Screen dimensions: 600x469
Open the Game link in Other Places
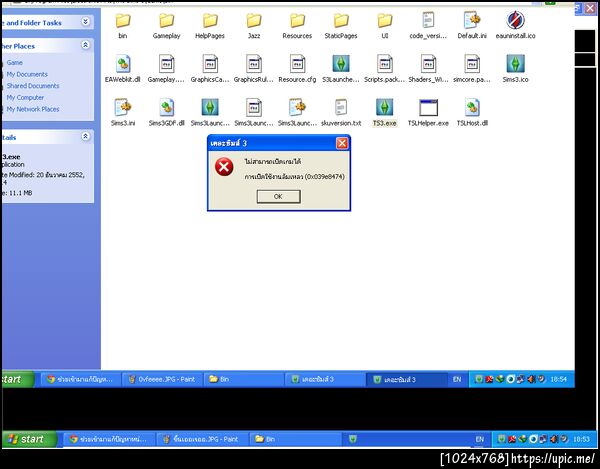point(15,62)
